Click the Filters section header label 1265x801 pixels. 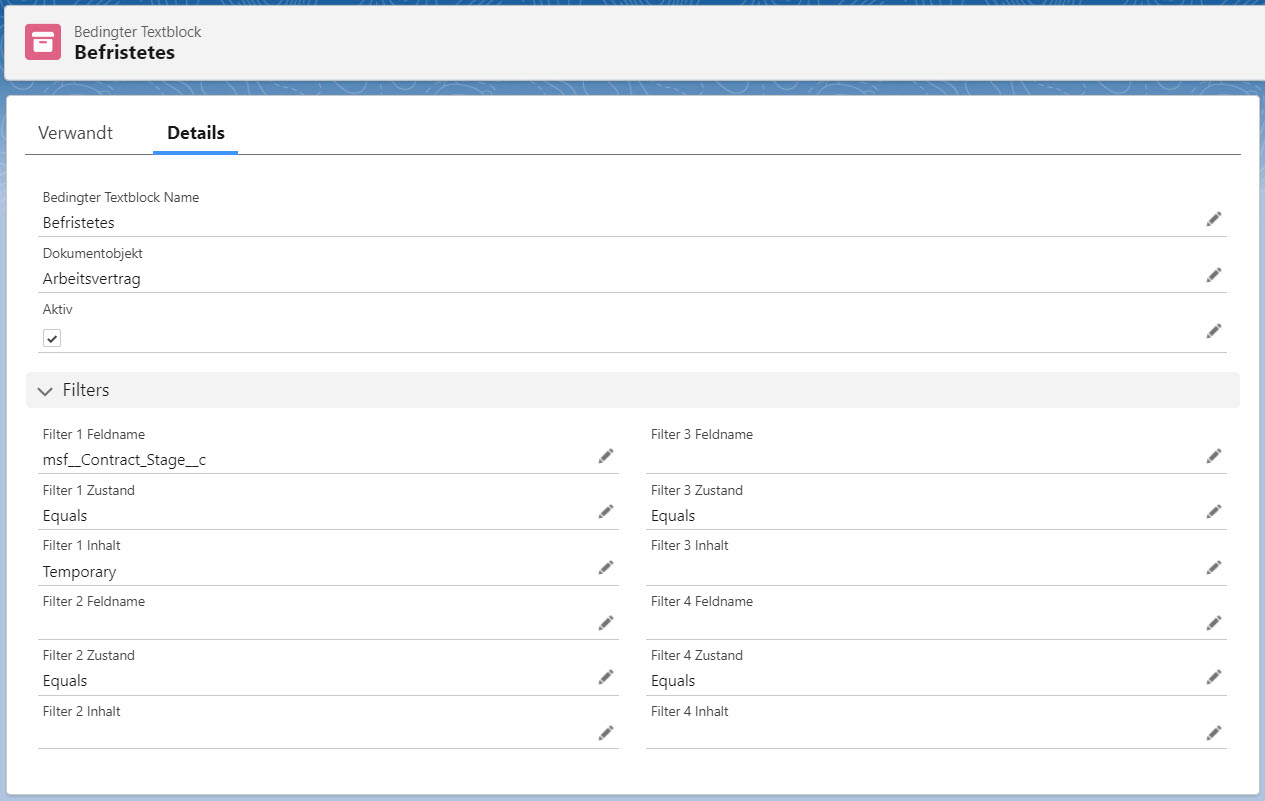point(86,390)
